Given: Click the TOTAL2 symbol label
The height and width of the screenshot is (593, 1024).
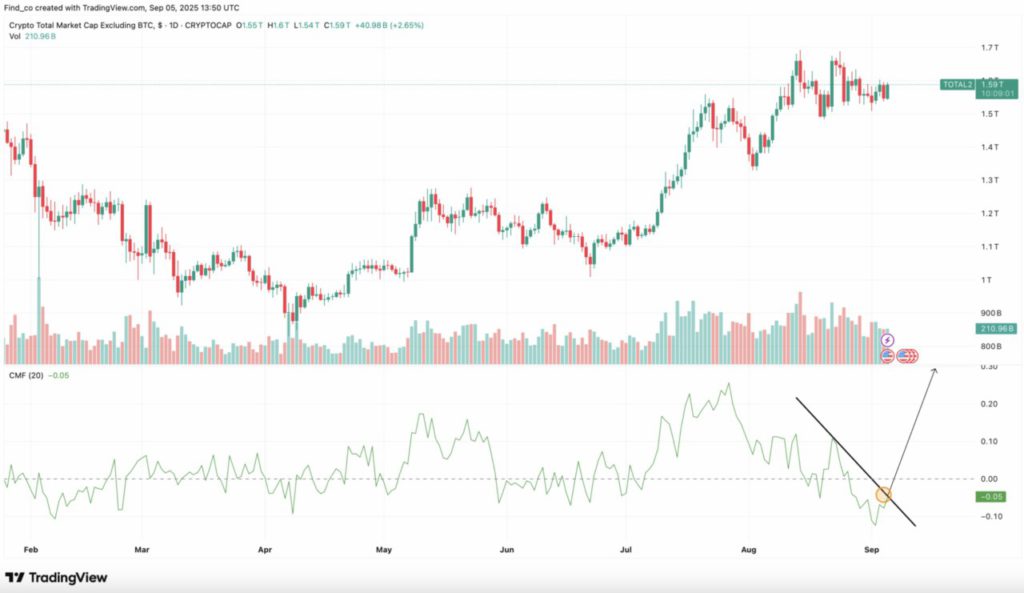Looking at the screenshot, I should (x=956, y=85).
